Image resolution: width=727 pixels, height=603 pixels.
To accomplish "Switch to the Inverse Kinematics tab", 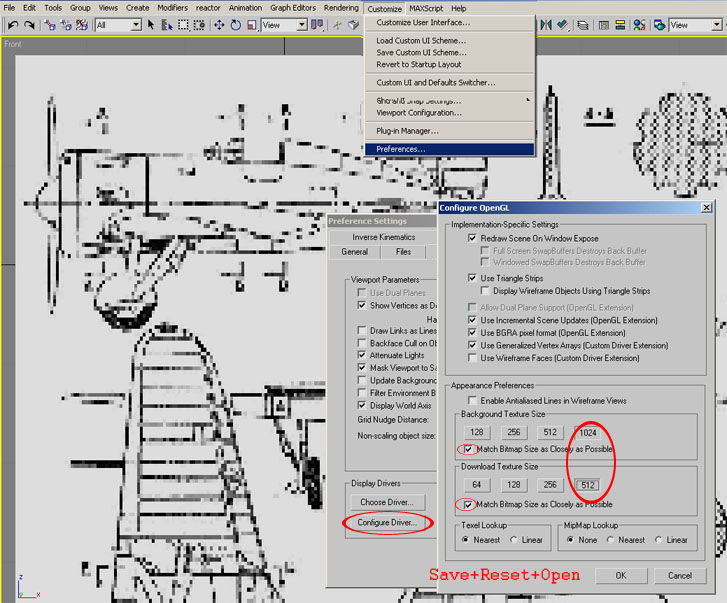I will pyautogui.click(x=383, y=237).
